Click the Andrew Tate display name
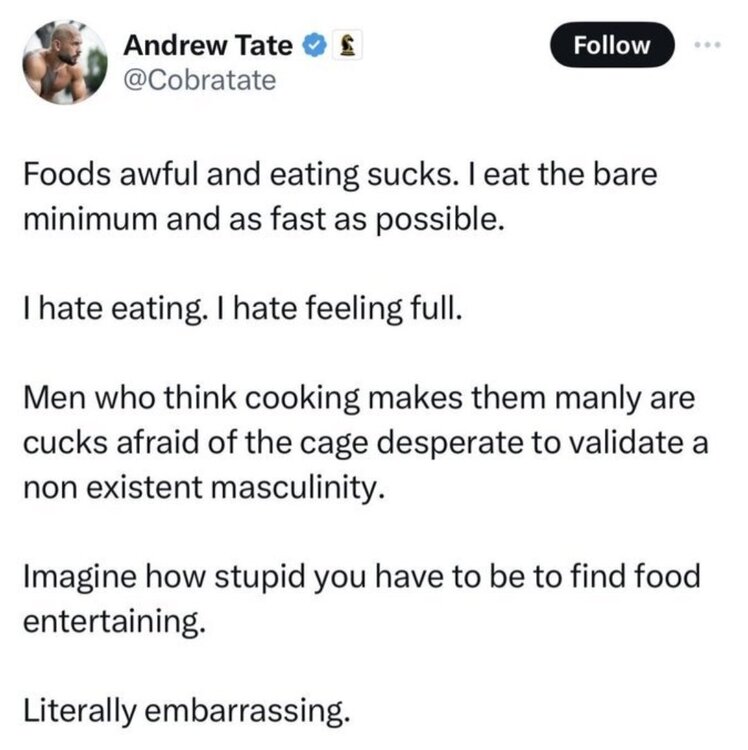This screenshot has width=748, height=750. tap(208, 45)
